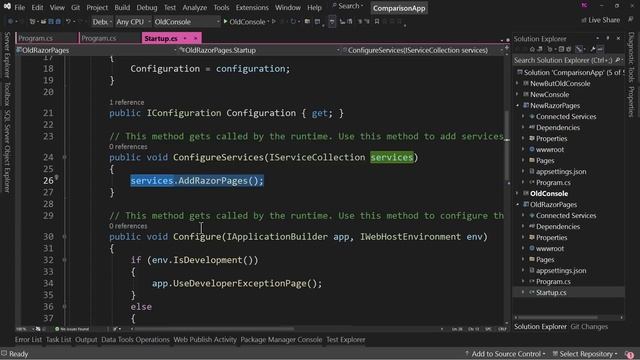The height and width of the screenshot is (360, 640).
Task: Click the Save All toolbar icon
Action: 58,21
